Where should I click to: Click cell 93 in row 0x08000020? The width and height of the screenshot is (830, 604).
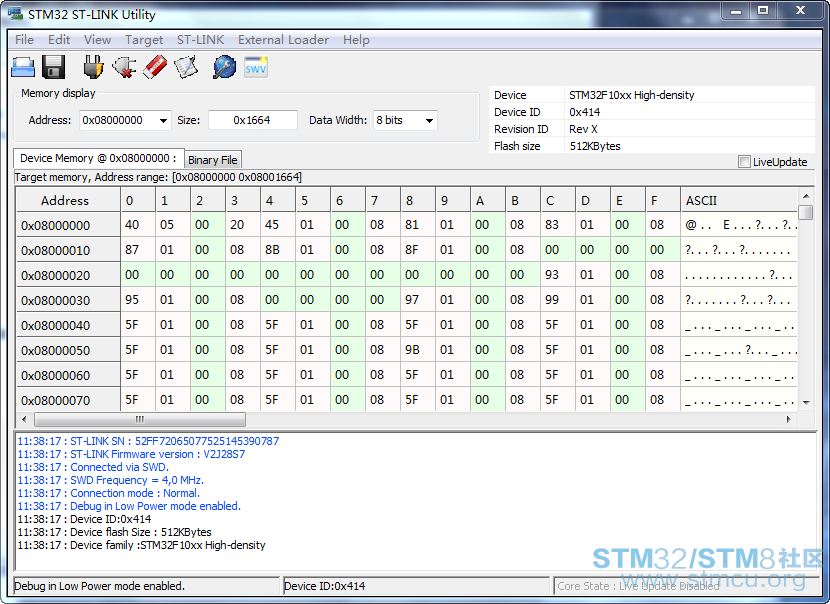[x=557, y=275]
